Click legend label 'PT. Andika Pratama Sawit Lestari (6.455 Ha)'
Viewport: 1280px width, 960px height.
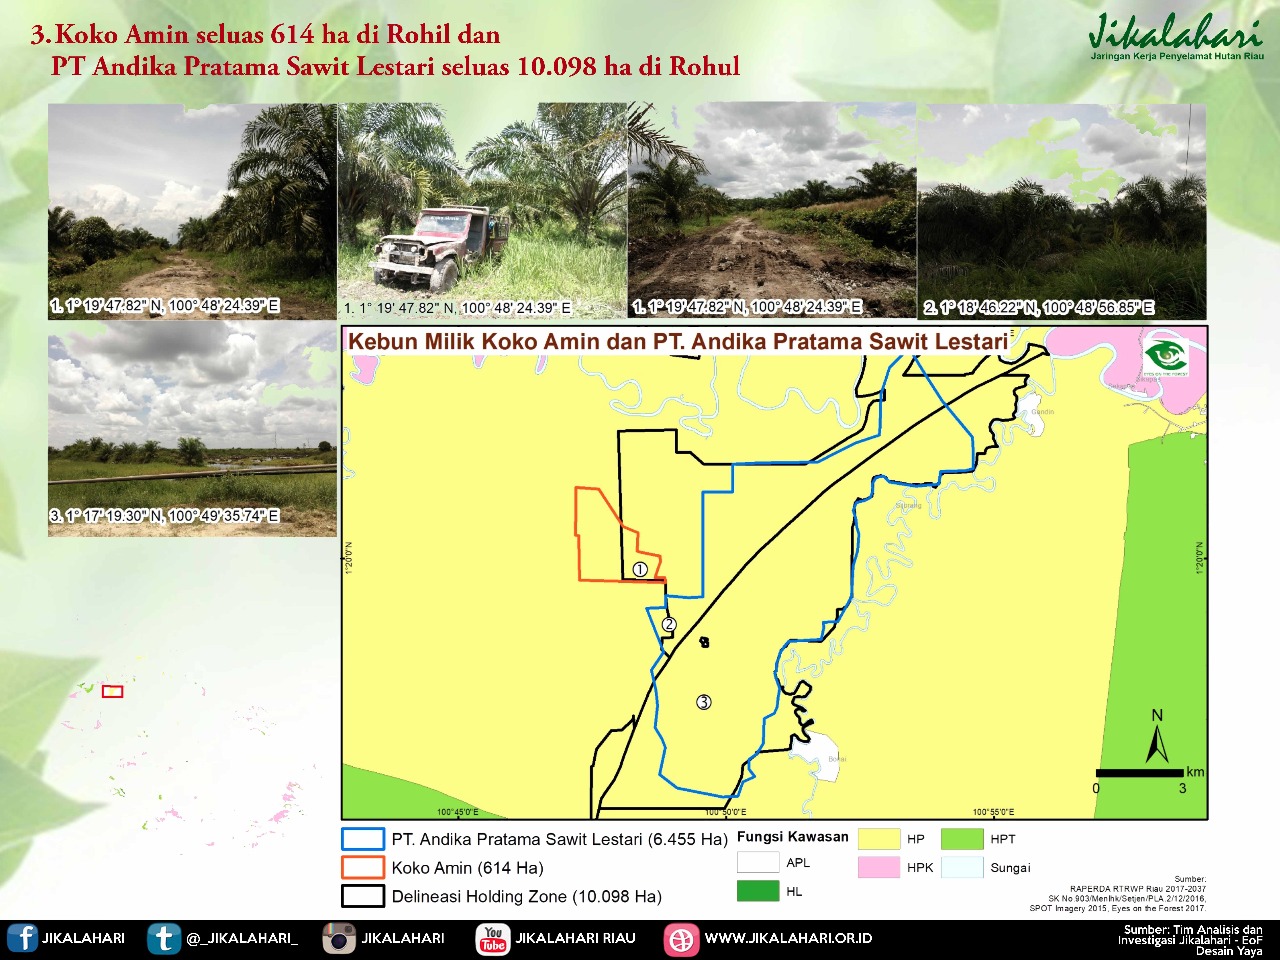click(559, 839)
